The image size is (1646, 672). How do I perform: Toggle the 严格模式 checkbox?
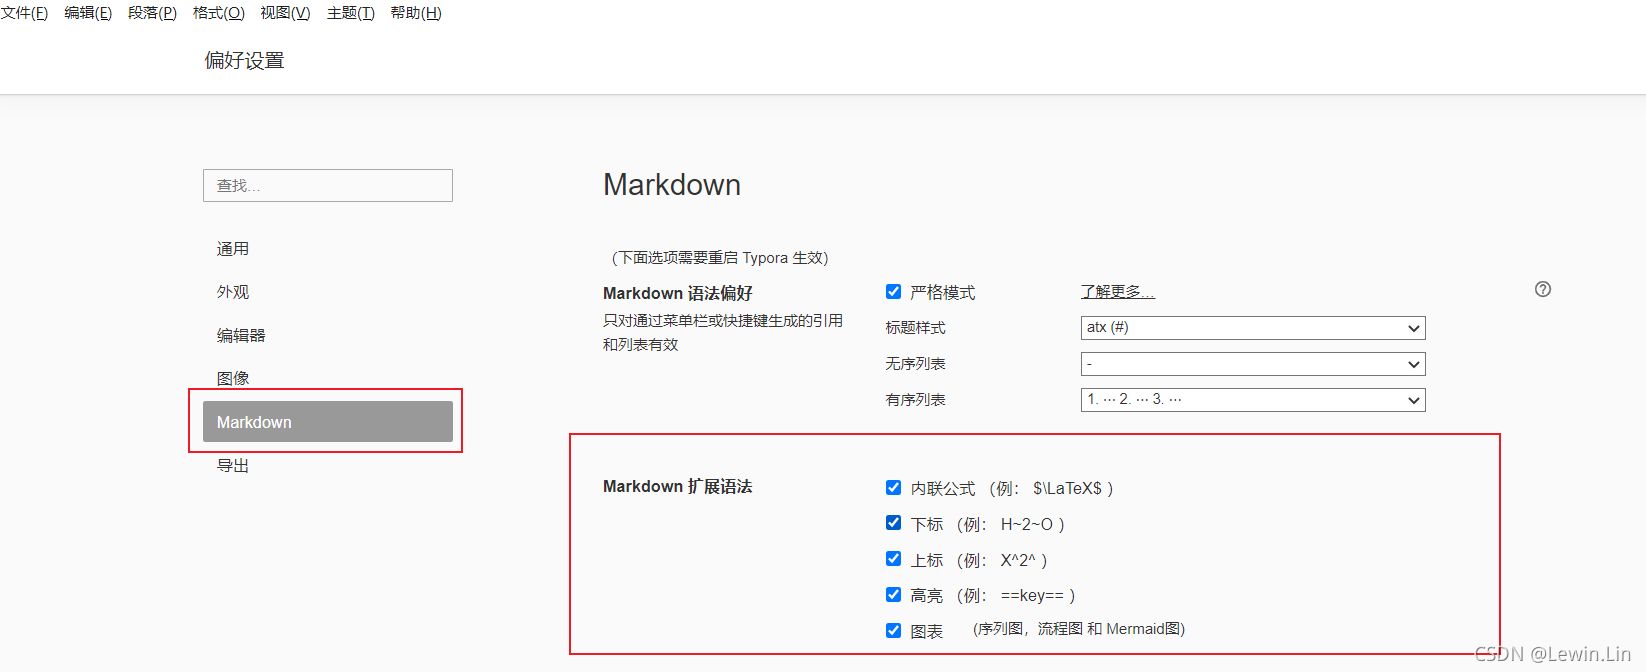[893, 292]
